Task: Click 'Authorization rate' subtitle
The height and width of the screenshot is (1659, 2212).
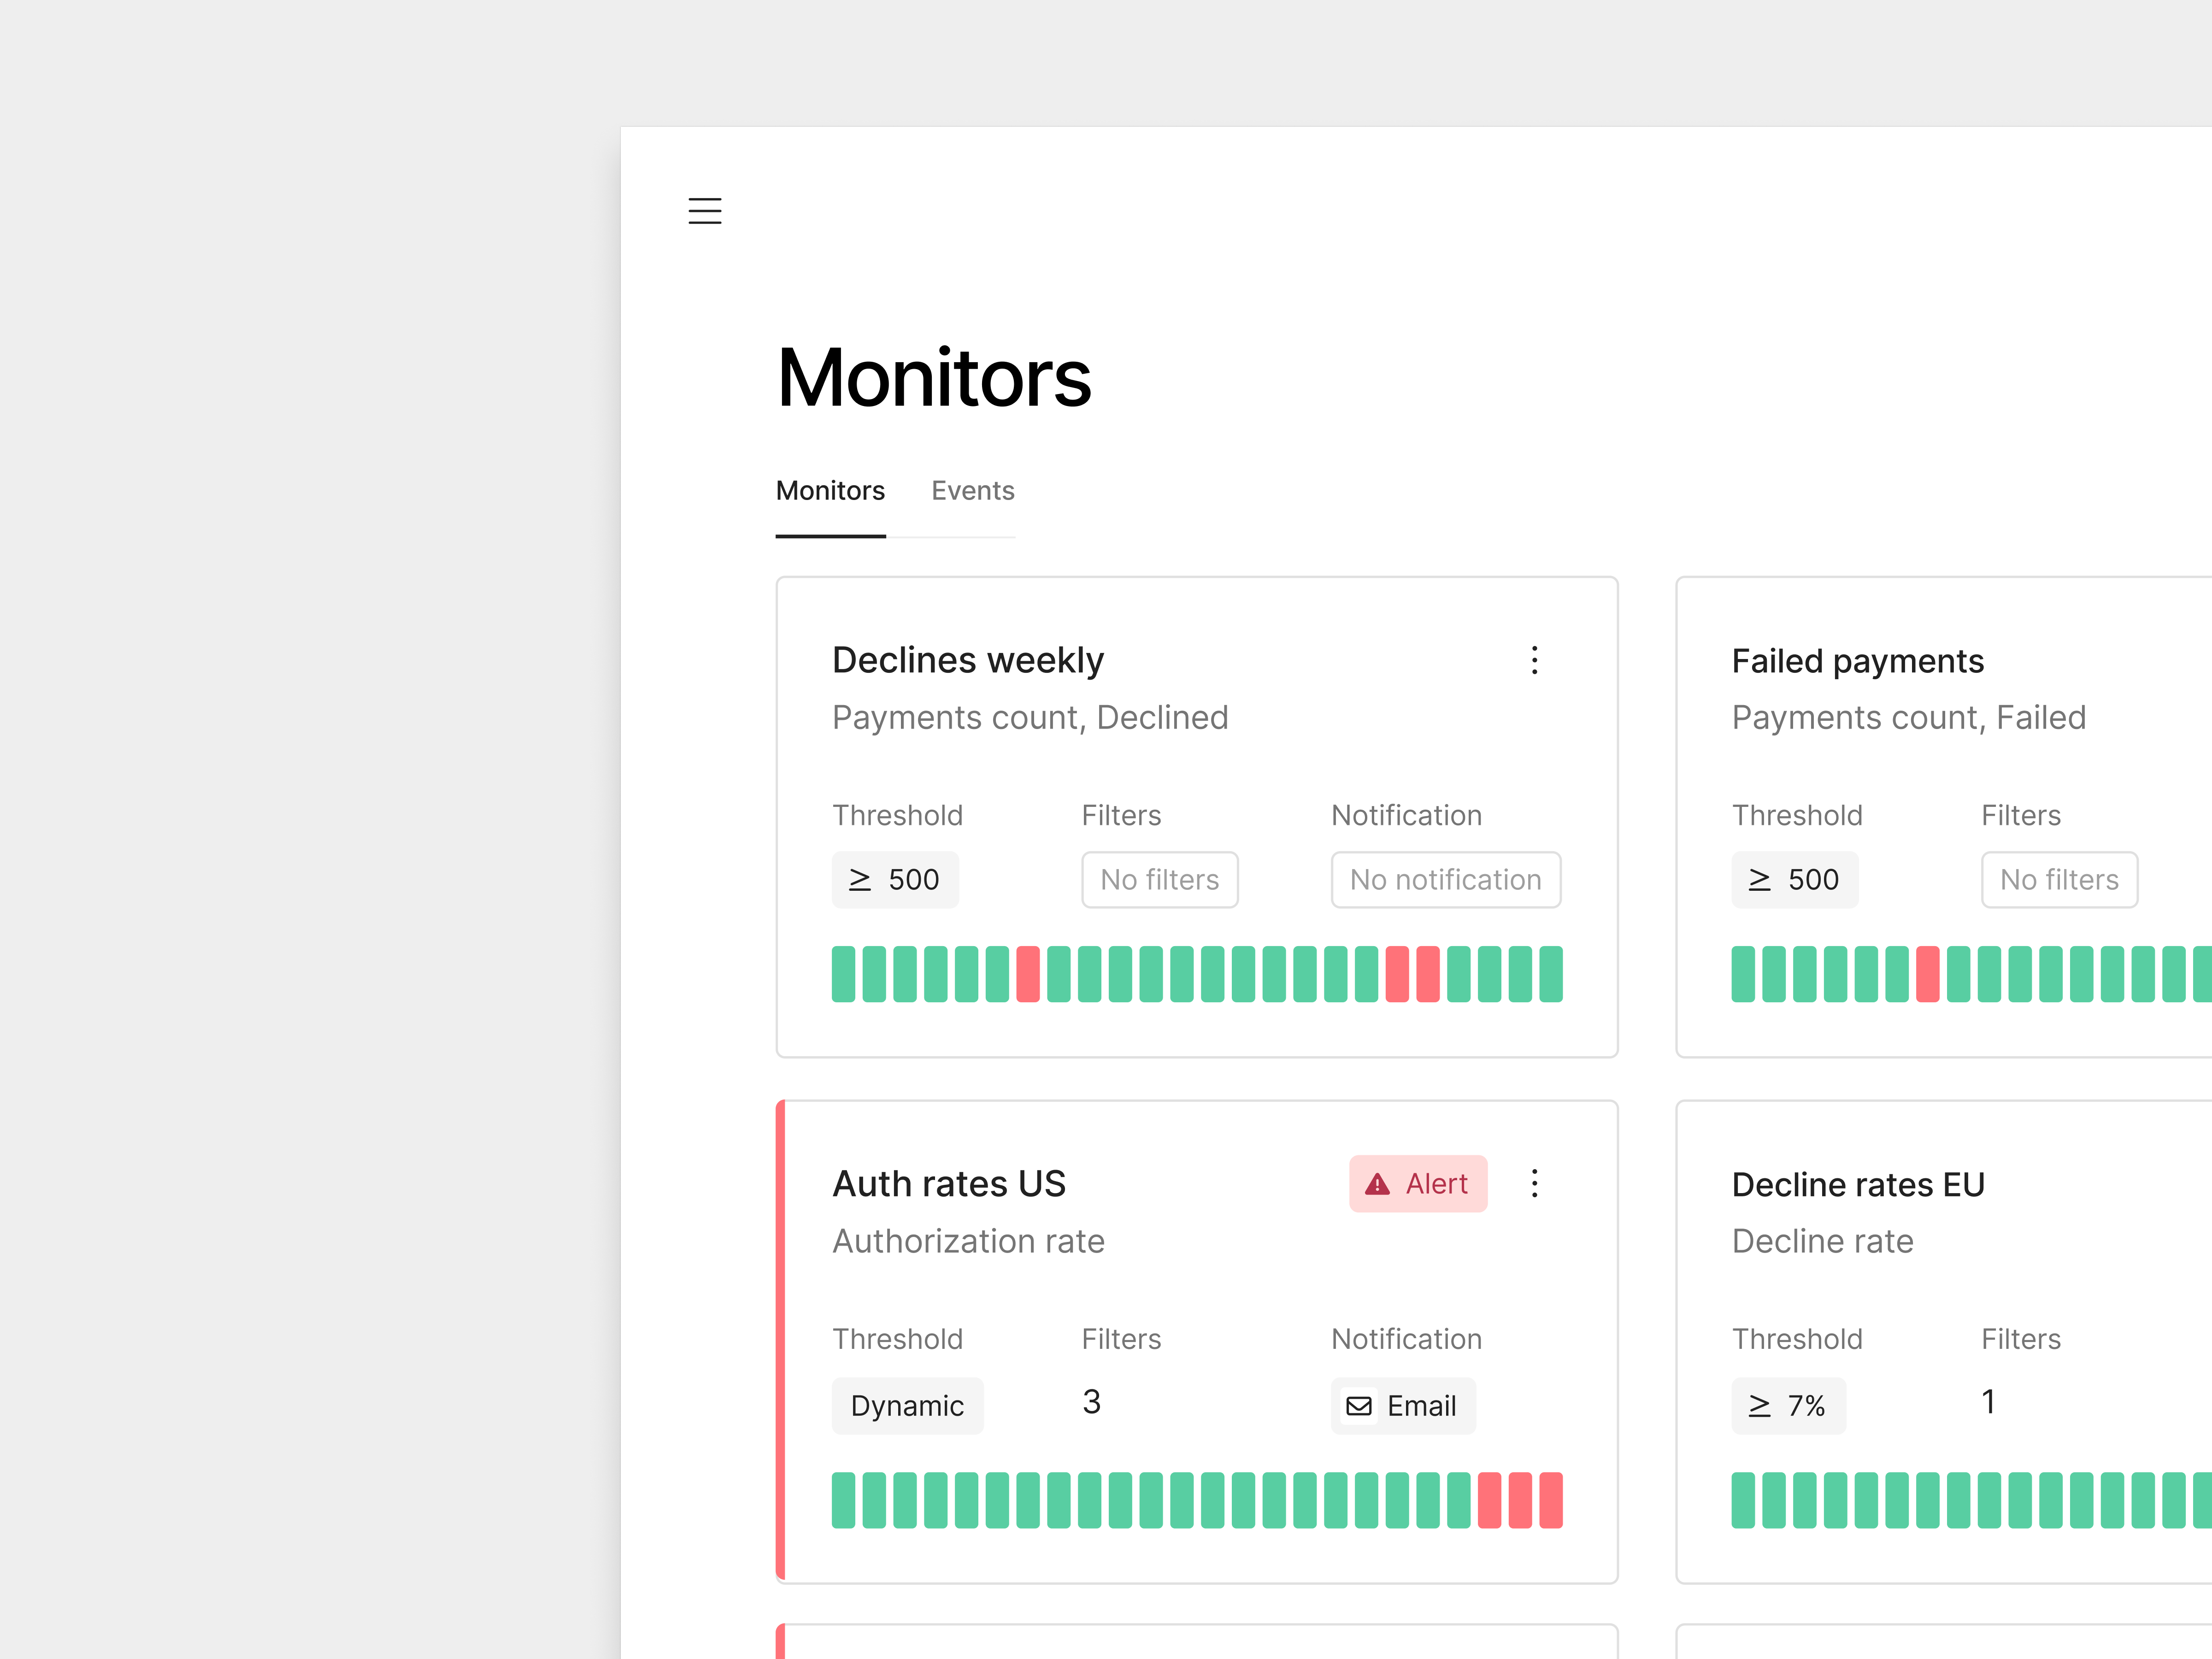Action: pos(969,1241)
